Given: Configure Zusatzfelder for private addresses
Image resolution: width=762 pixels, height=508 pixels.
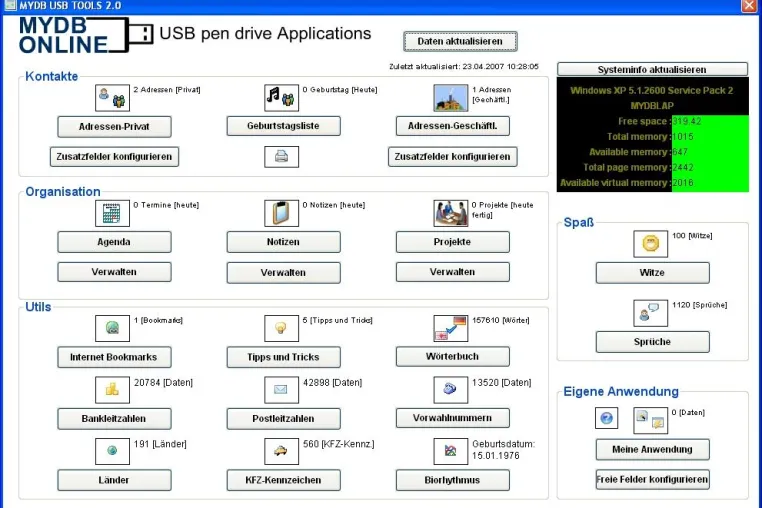Looking at the screenshot, I should tap(114, 157).
